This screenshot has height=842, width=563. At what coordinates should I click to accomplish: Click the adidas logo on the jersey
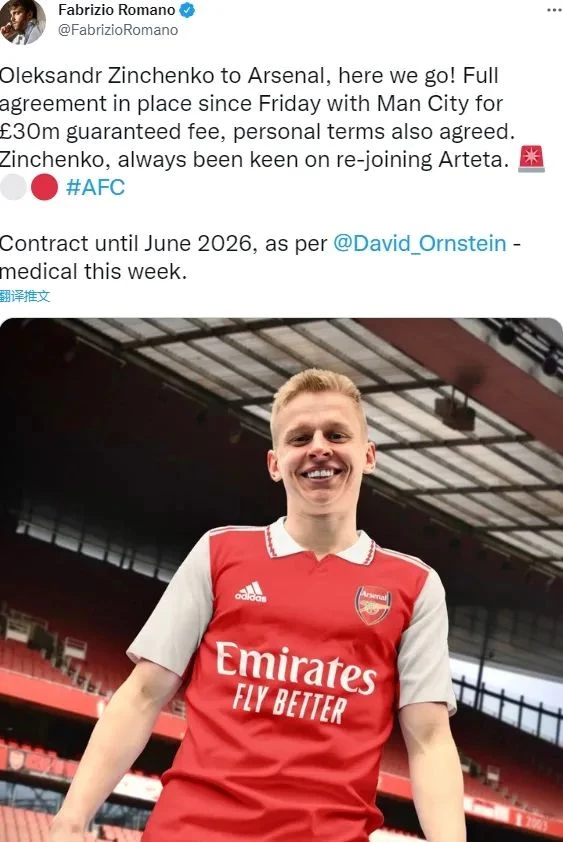pos(250,592)
